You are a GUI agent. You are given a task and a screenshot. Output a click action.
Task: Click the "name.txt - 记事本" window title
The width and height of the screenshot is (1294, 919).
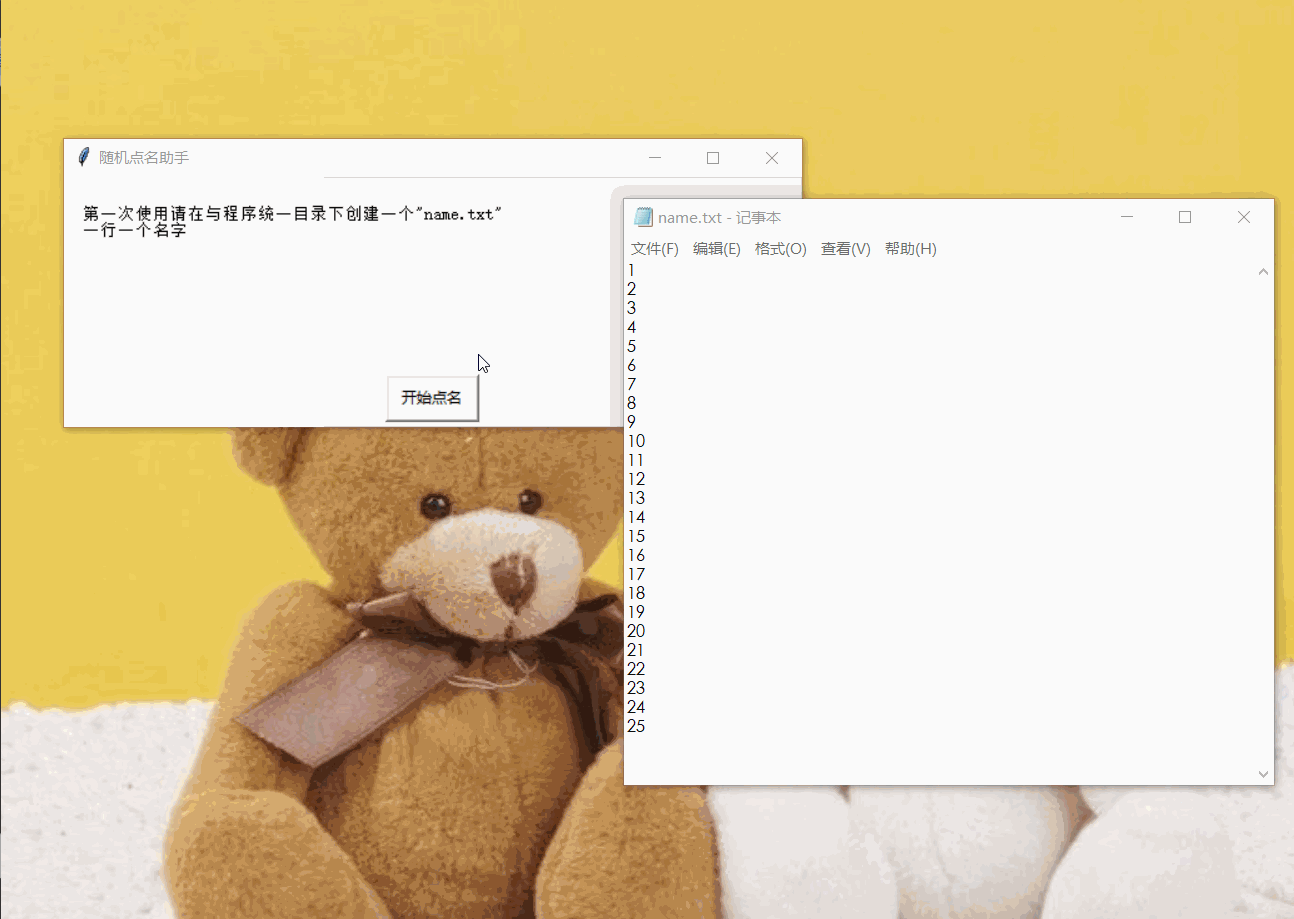(719, 218)
